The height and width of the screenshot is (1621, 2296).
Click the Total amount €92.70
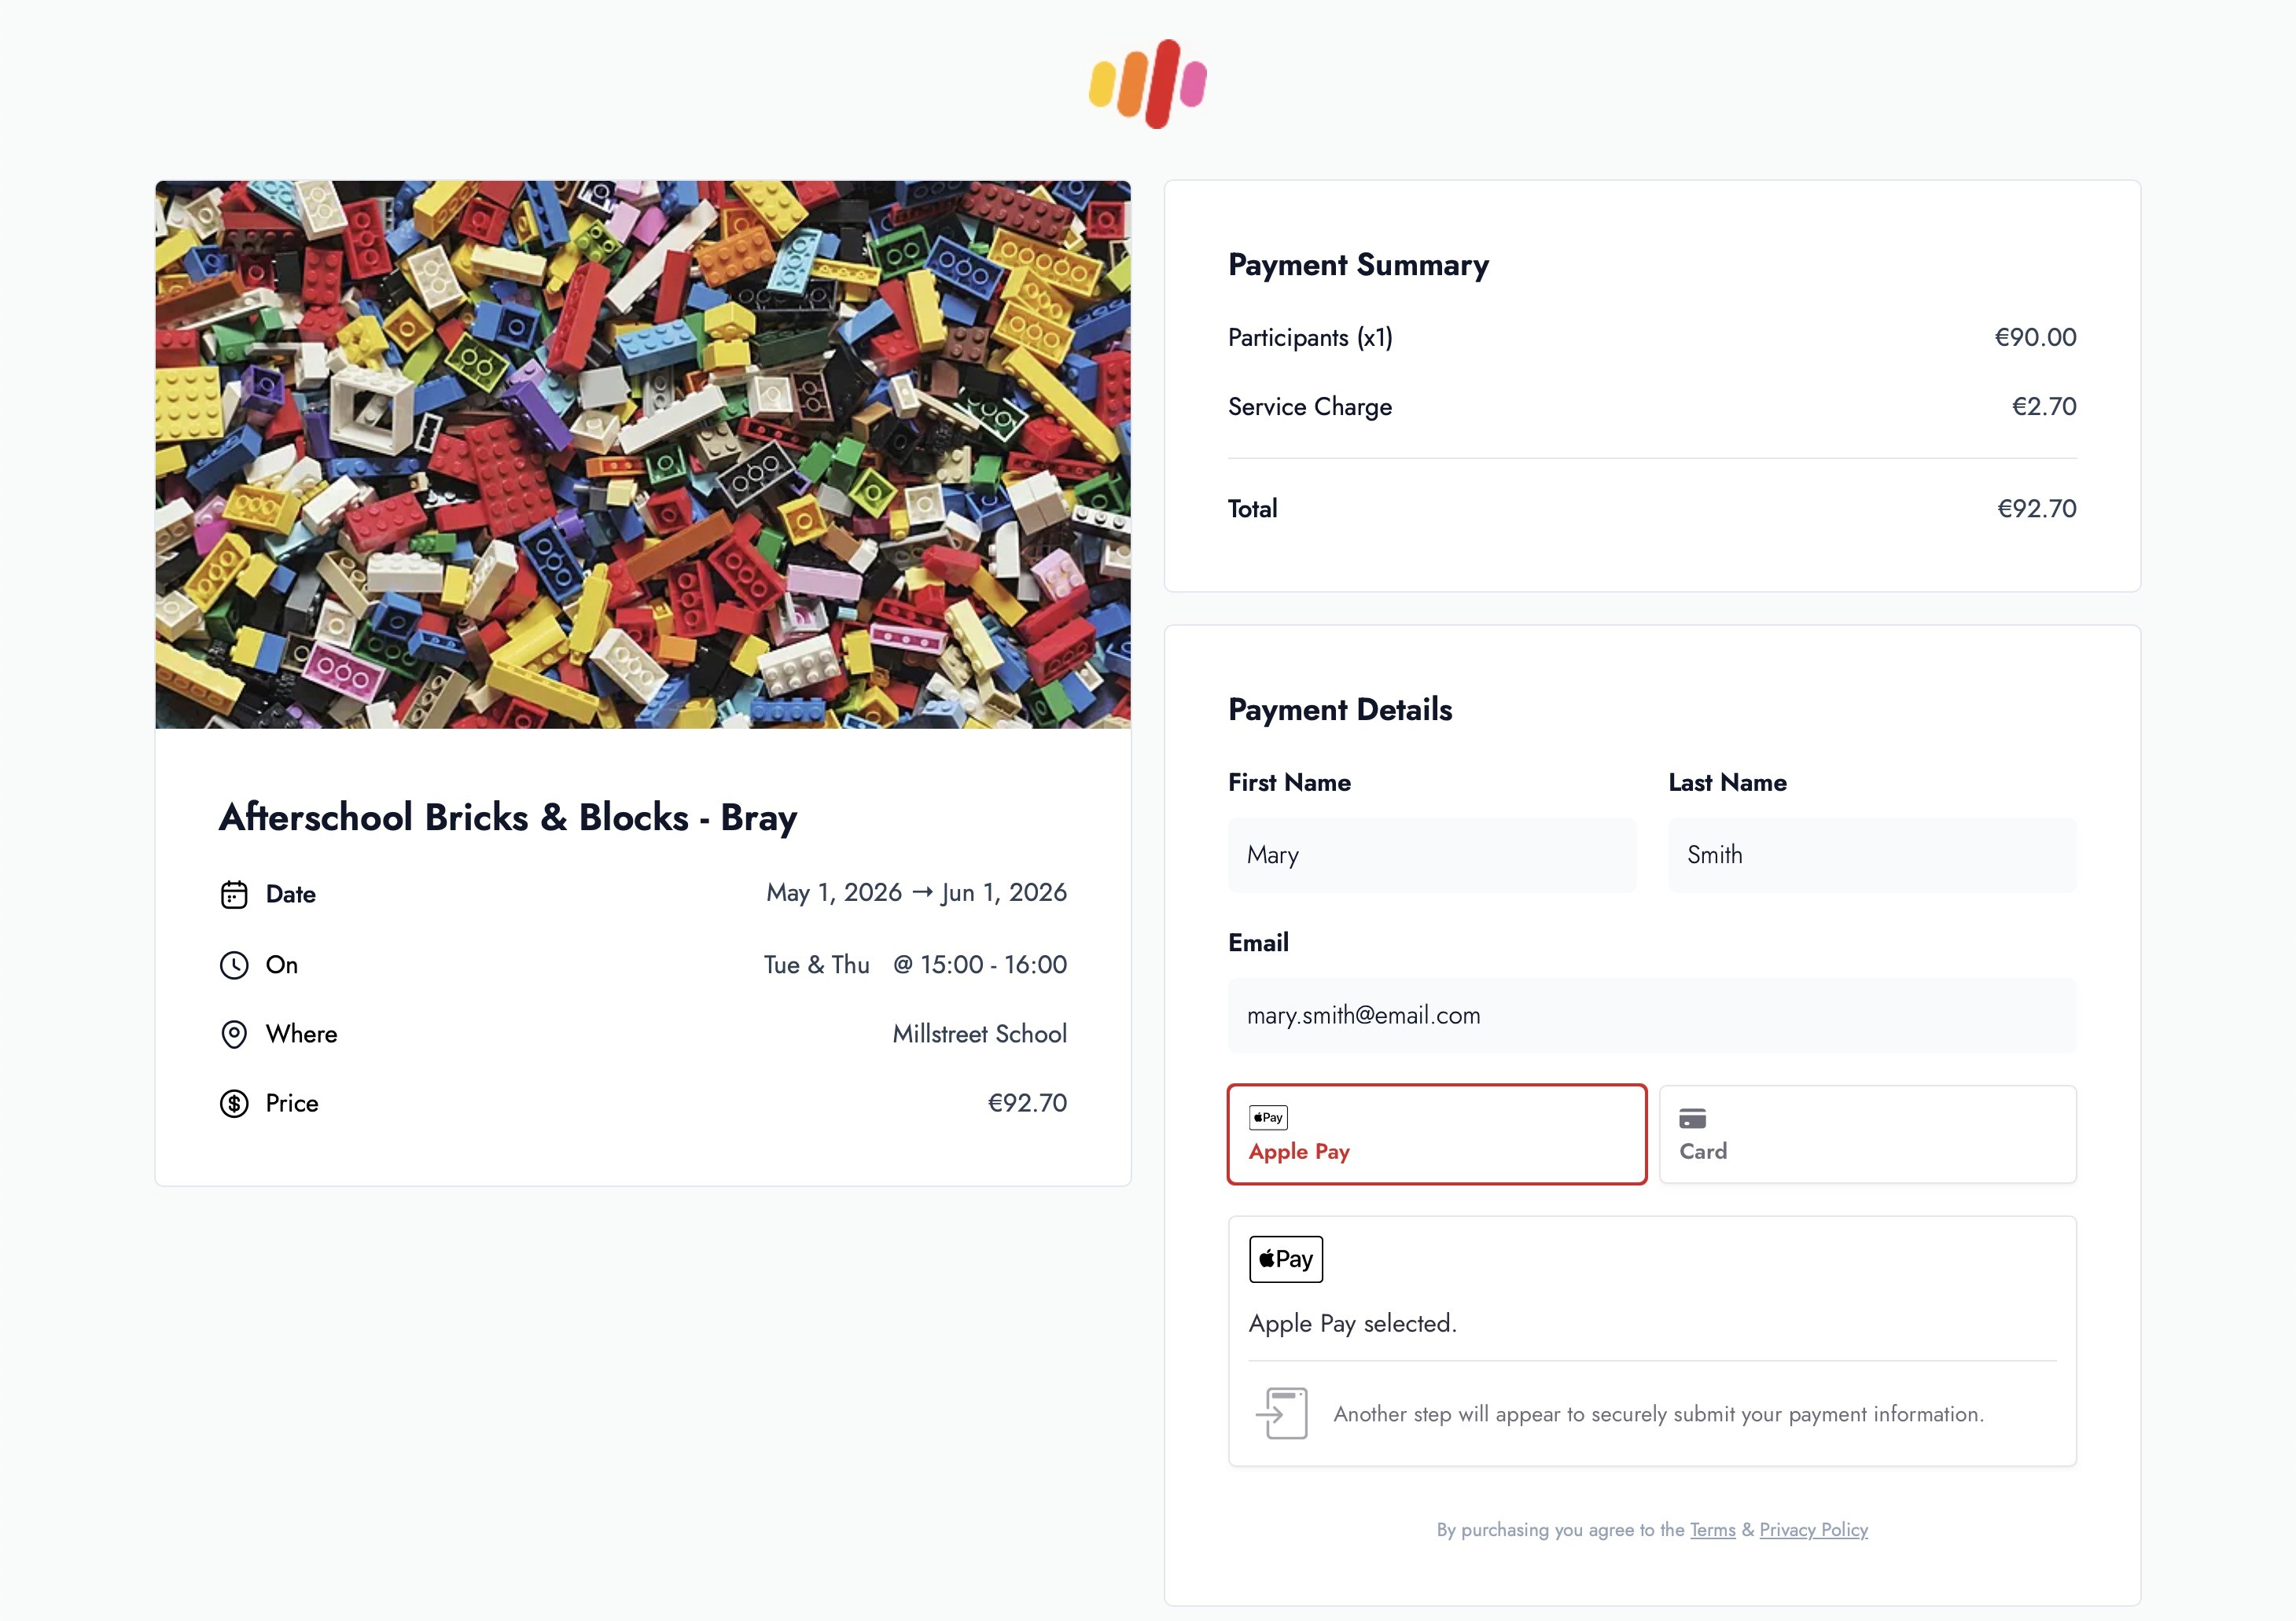pyautogui.click(x=2036, y=508)
